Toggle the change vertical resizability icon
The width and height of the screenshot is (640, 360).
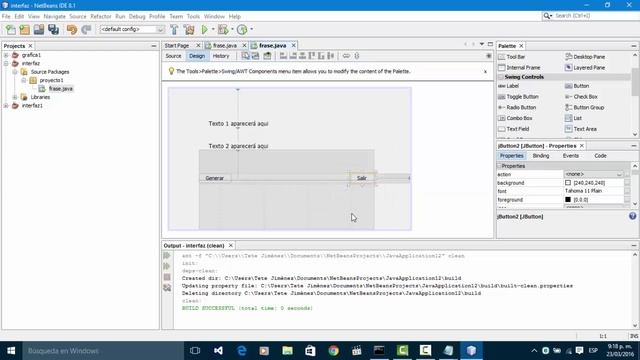[x=357, y=56]
